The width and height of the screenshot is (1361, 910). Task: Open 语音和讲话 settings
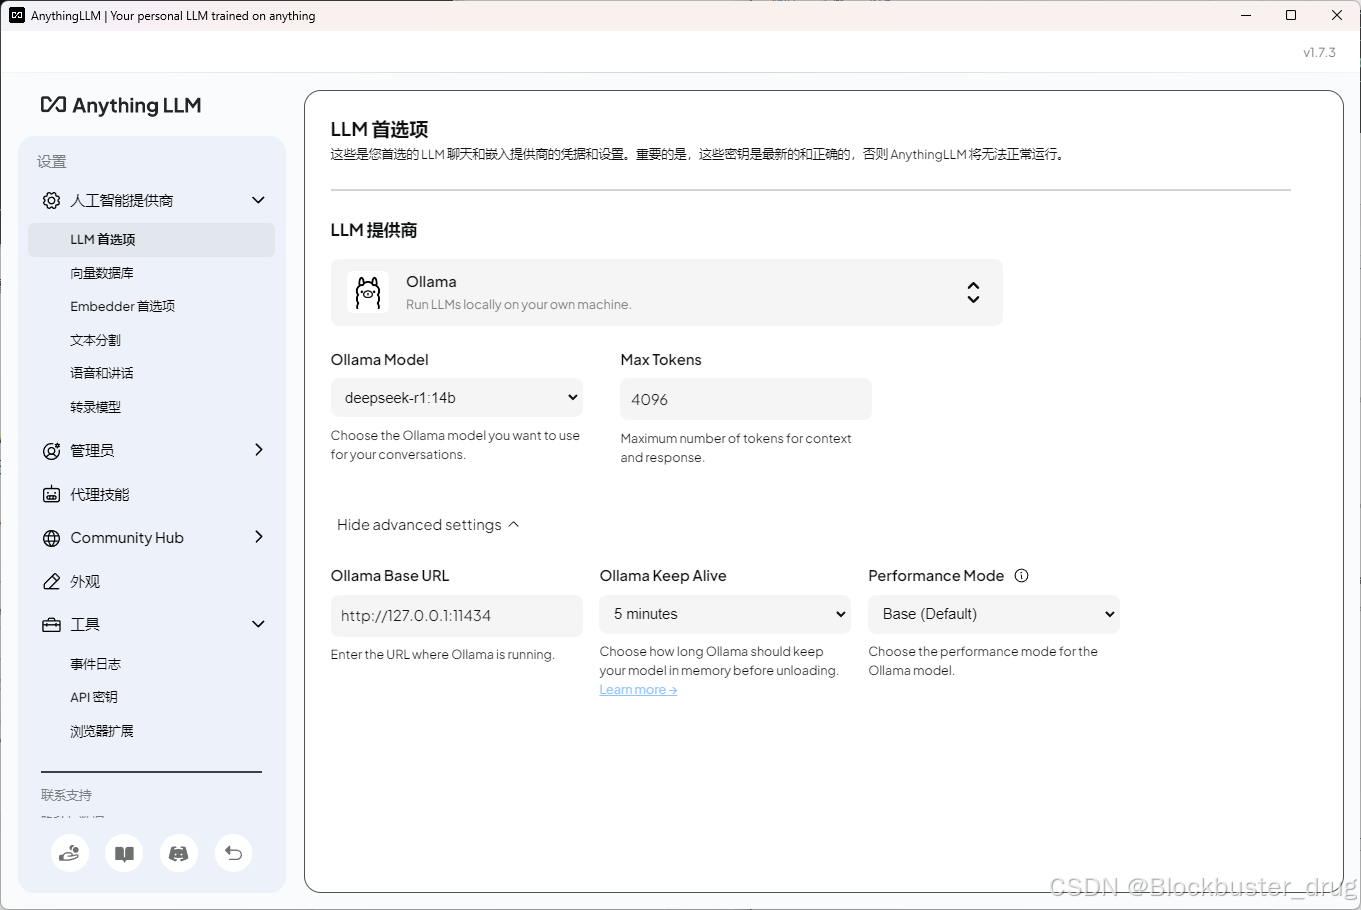pyautogui.click(x=102, y=373)
